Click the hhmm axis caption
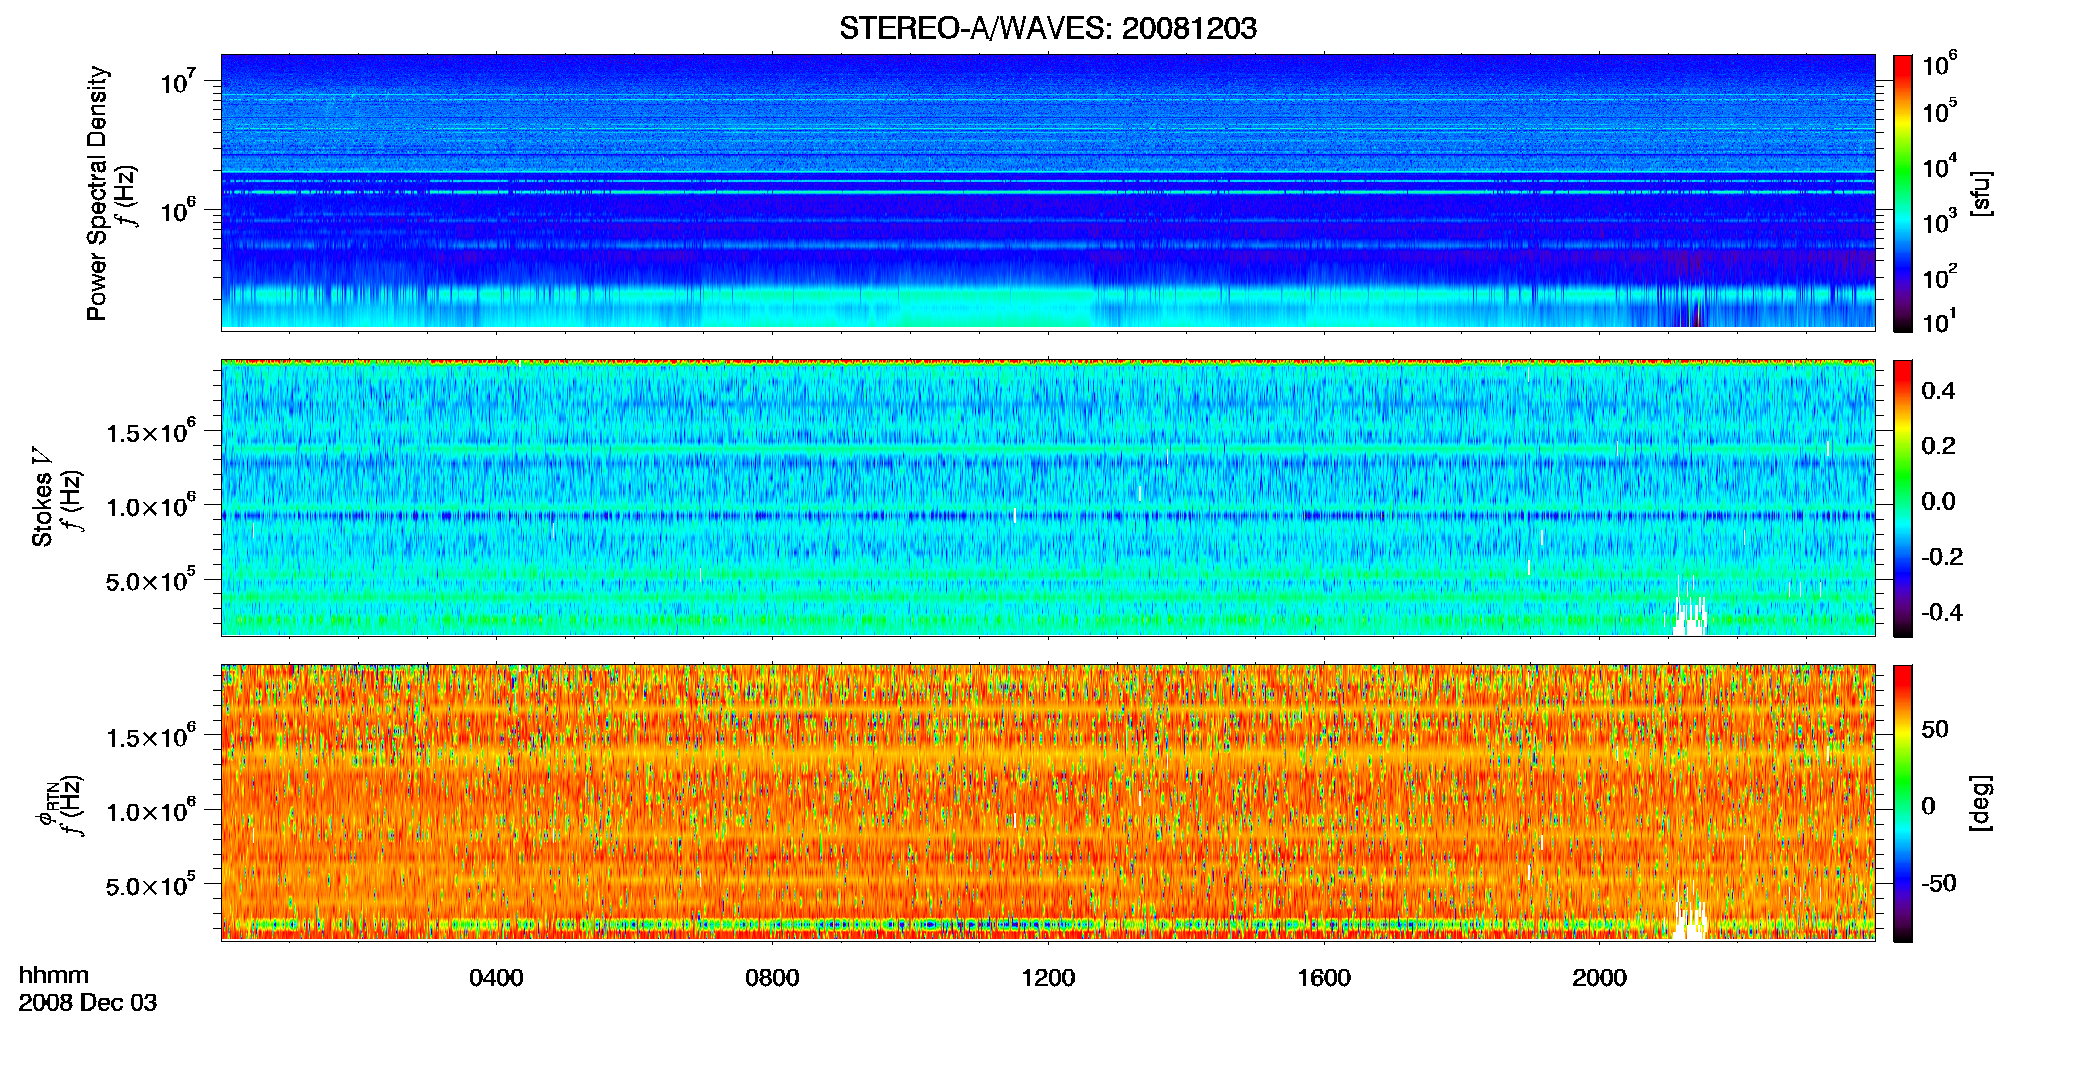Viewport: 2096px width, 1080px height. click(x=54, y=975)
